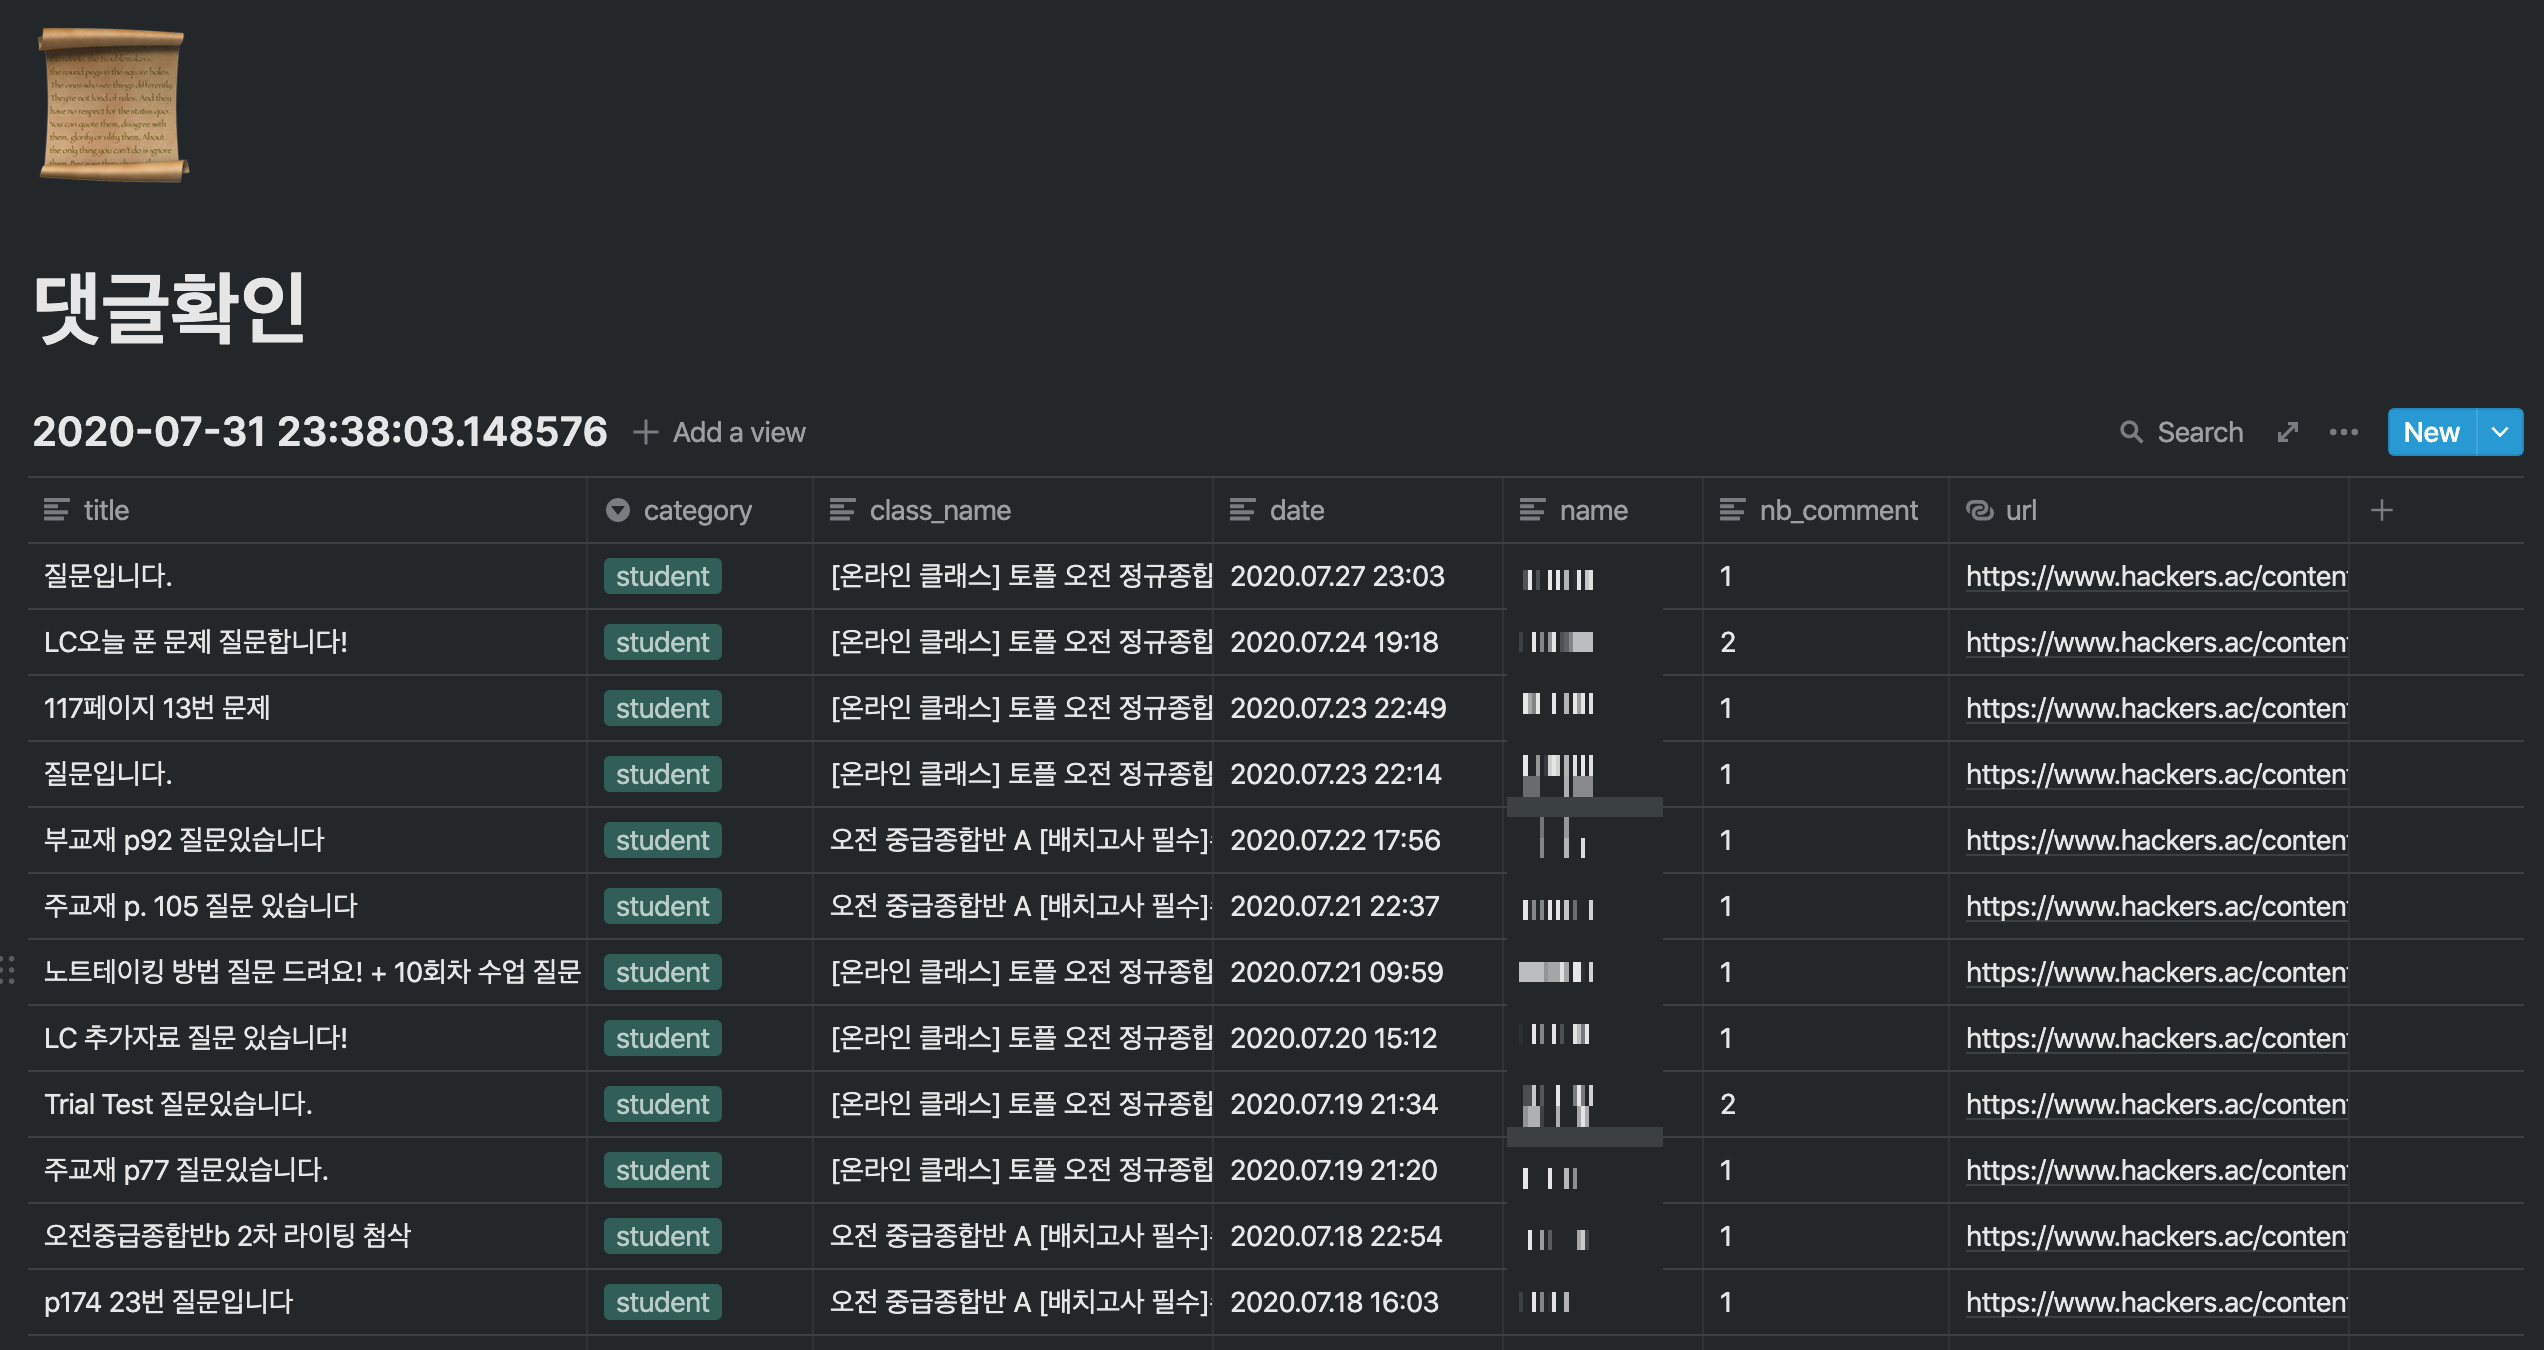Viewport: 2544px width, 1350px height.
Task: Open the title column header menu
Action: point(307,510)
